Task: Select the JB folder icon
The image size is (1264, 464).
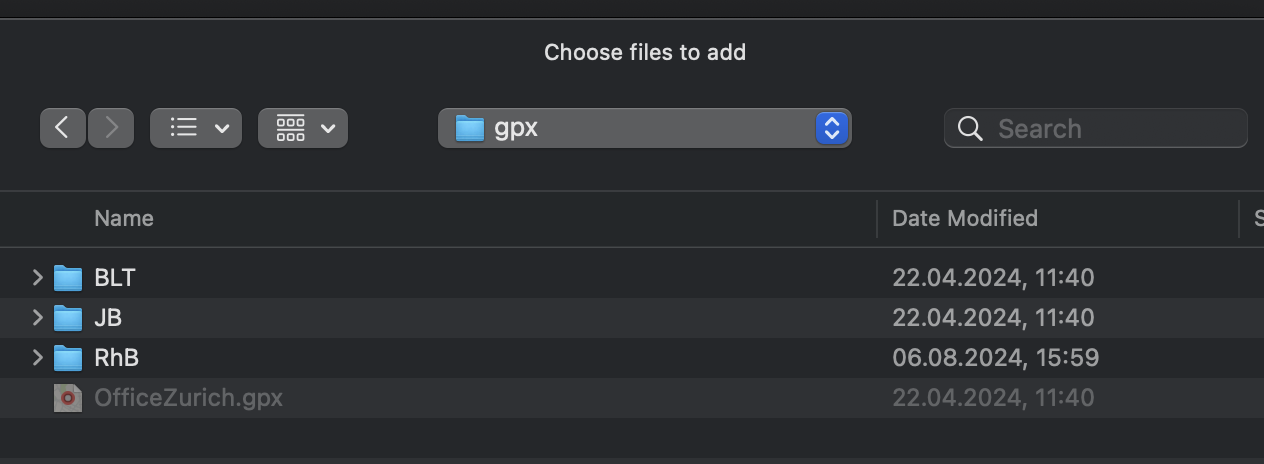Action: click(x=68, y=317)
